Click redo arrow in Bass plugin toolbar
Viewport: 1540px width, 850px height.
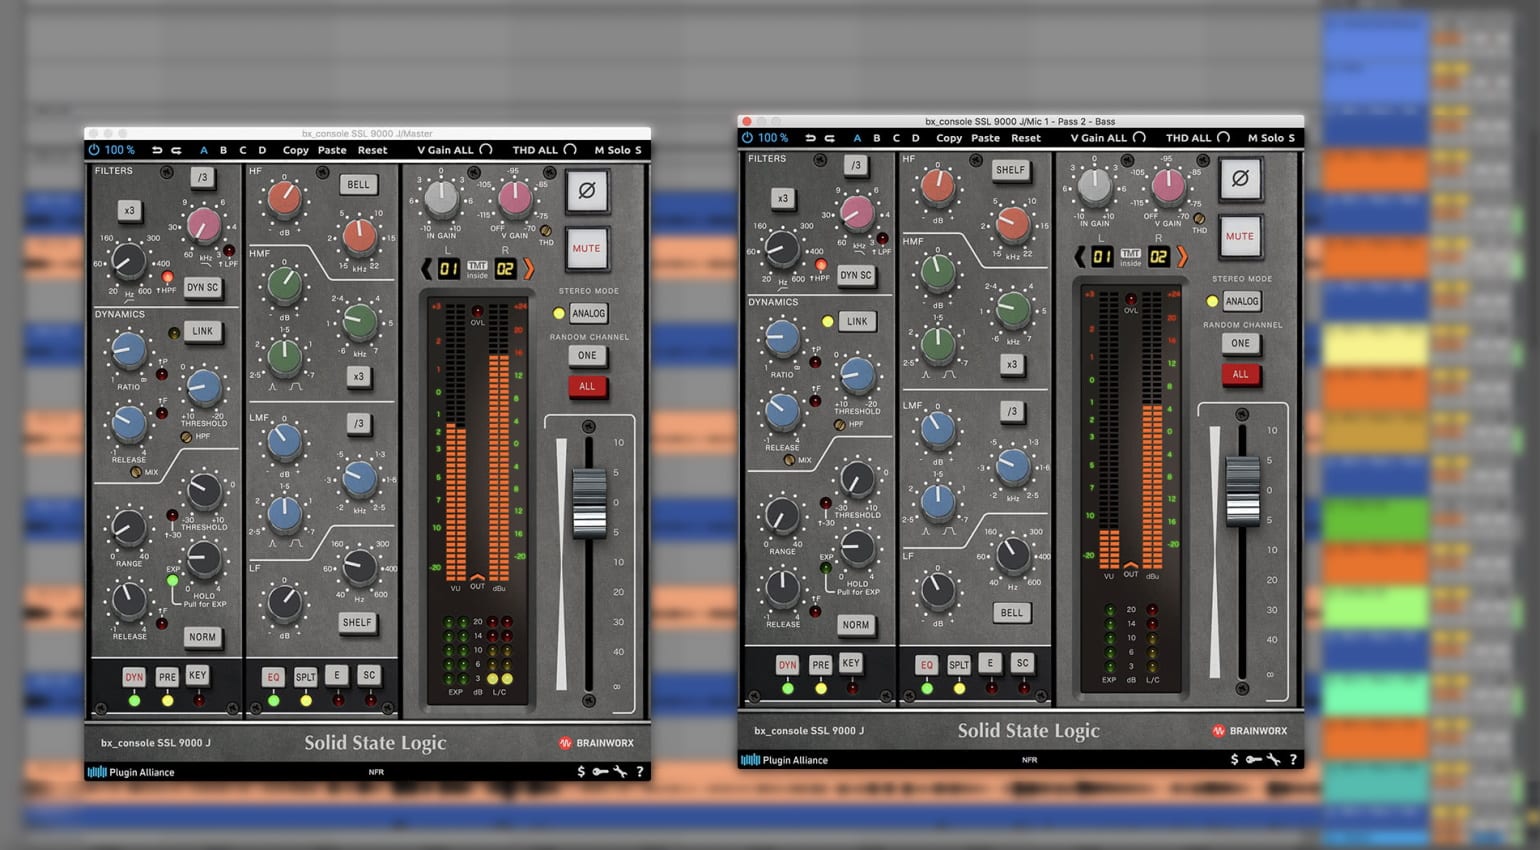tap(829, 138)
